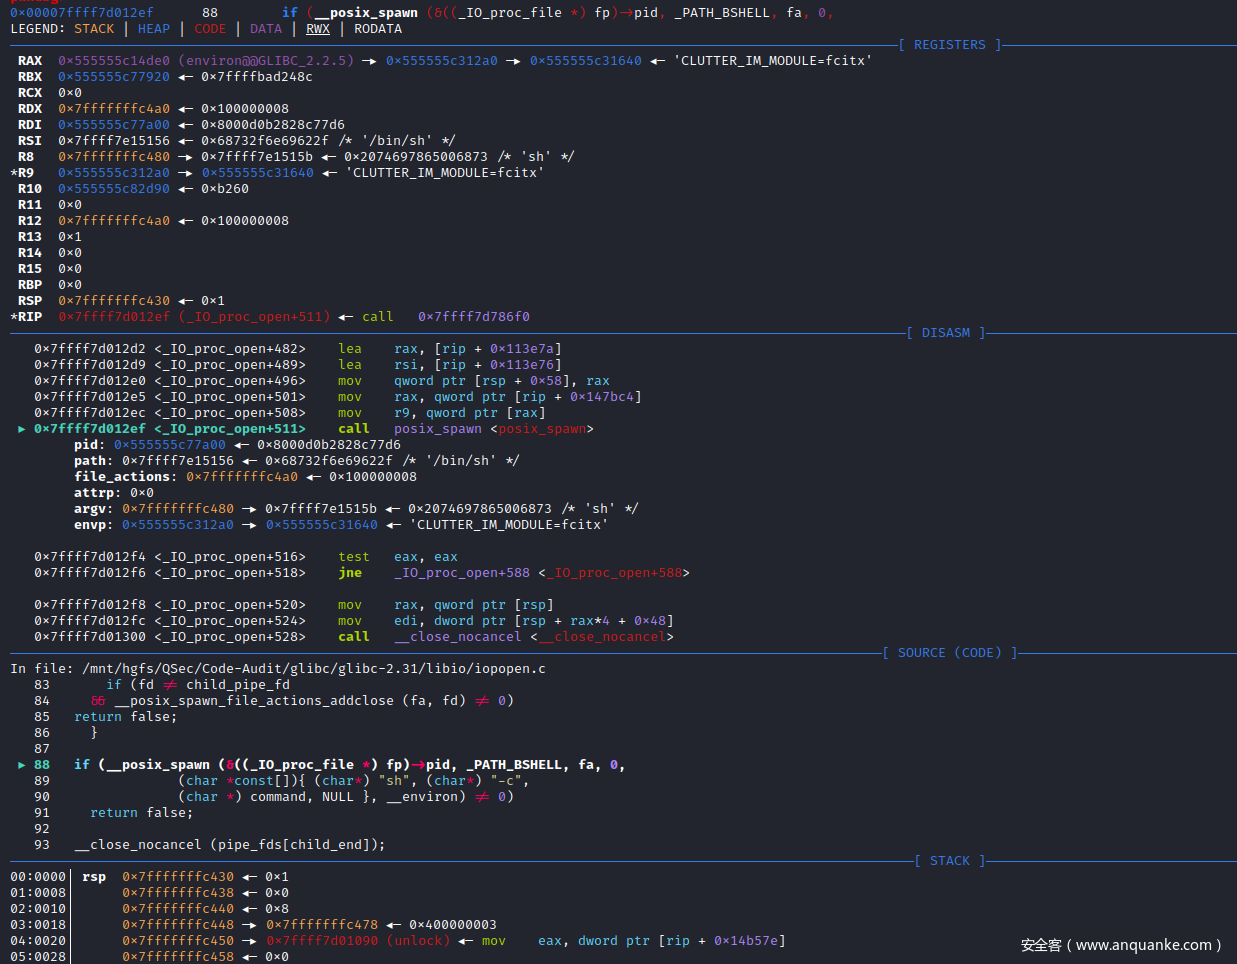Click disassembly address 0x7ffff7d012e5
This screenshot has height=964, width=1237.
click(x=90, y=397)
